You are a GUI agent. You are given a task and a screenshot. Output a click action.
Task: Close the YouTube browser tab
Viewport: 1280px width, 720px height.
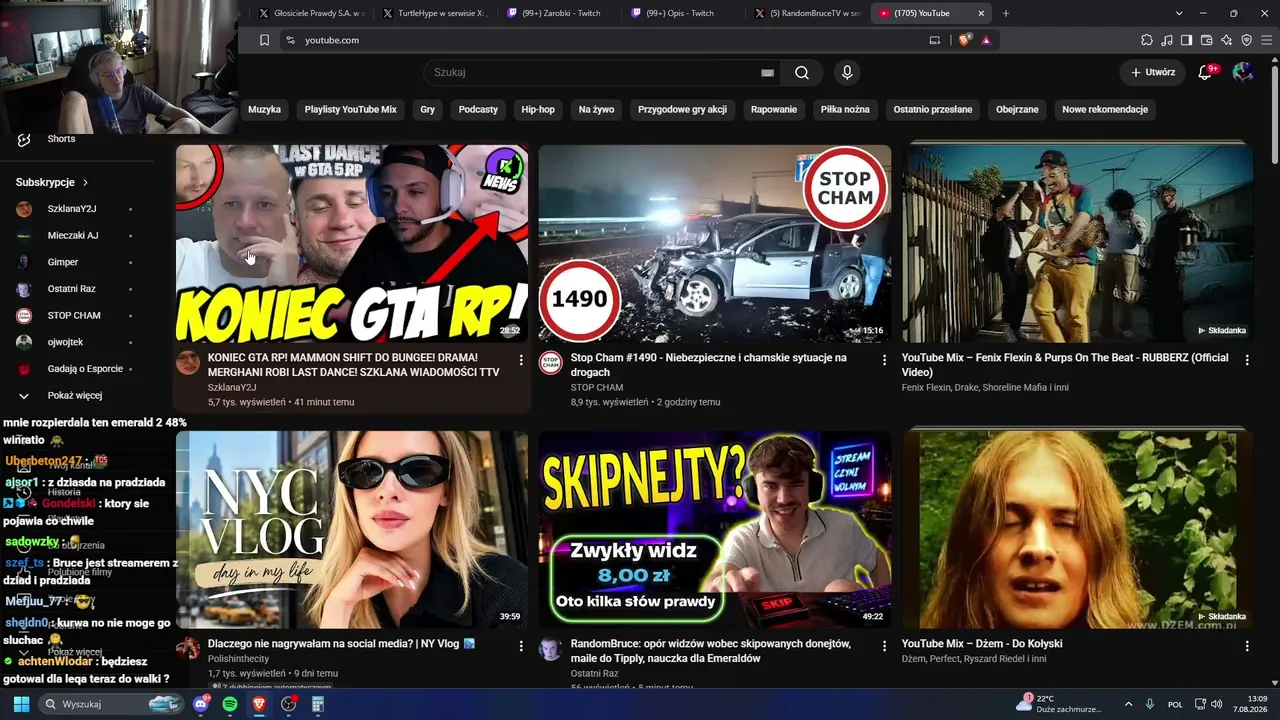[981, 13]
